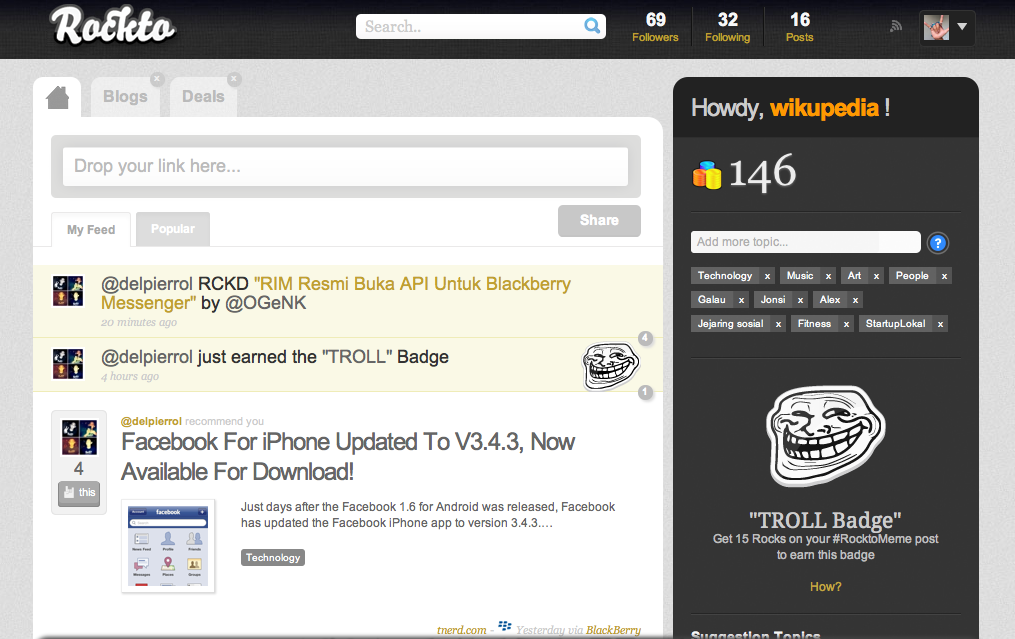This screenshot has height=639, width=1015.
Task: Go to the Home tab icon
Action: [x=58, y=98]
